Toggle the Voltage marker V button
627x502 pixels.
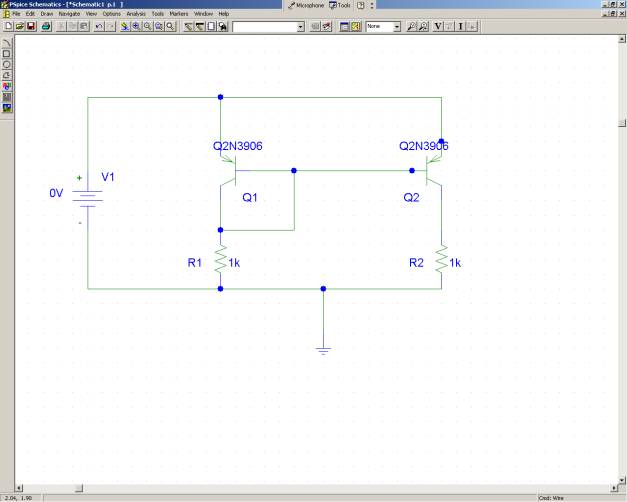tap(439, 25)
